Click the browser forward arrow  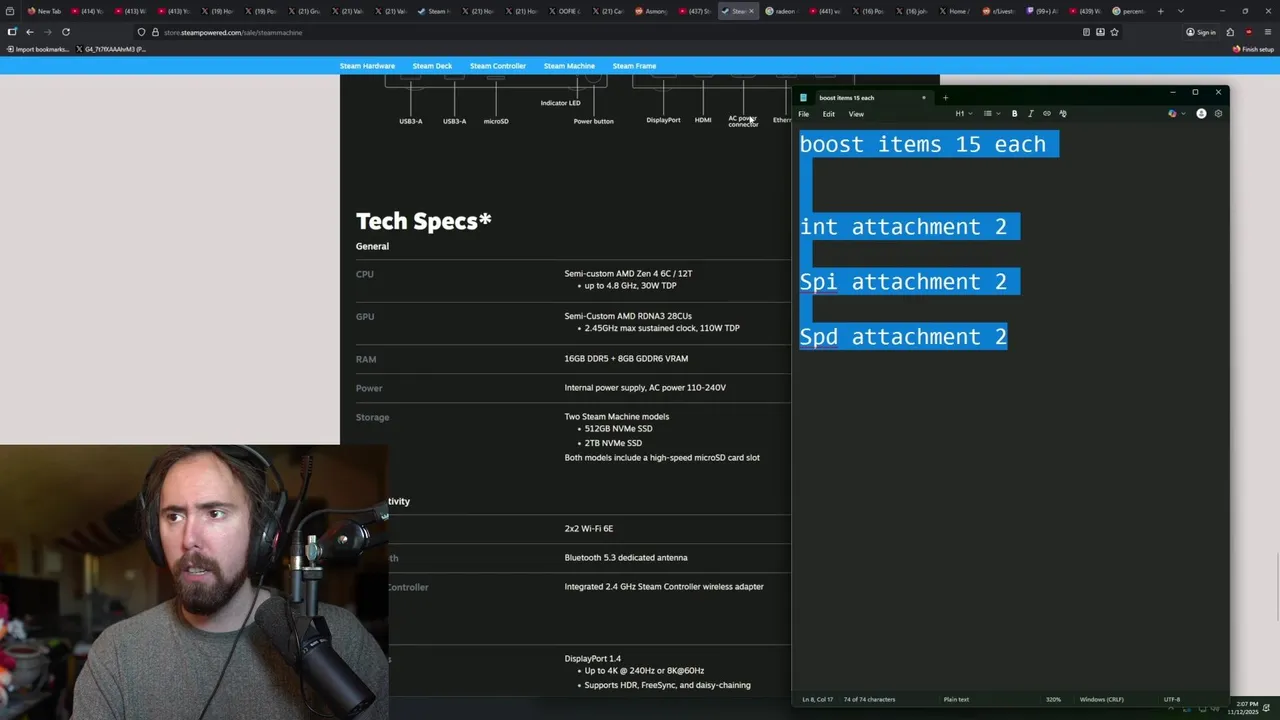tap(47, 32)
